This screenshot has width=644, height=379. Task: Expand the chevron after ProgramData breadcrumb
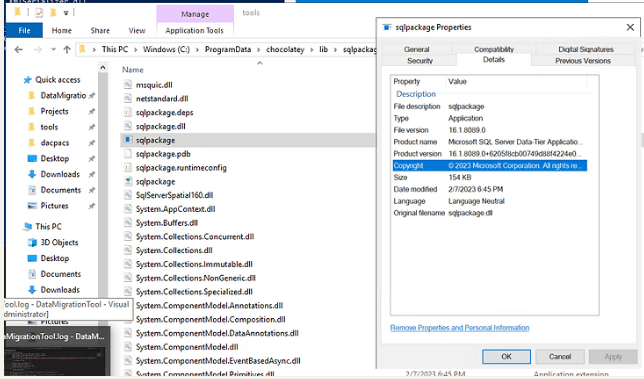click(x=259, y=50)
